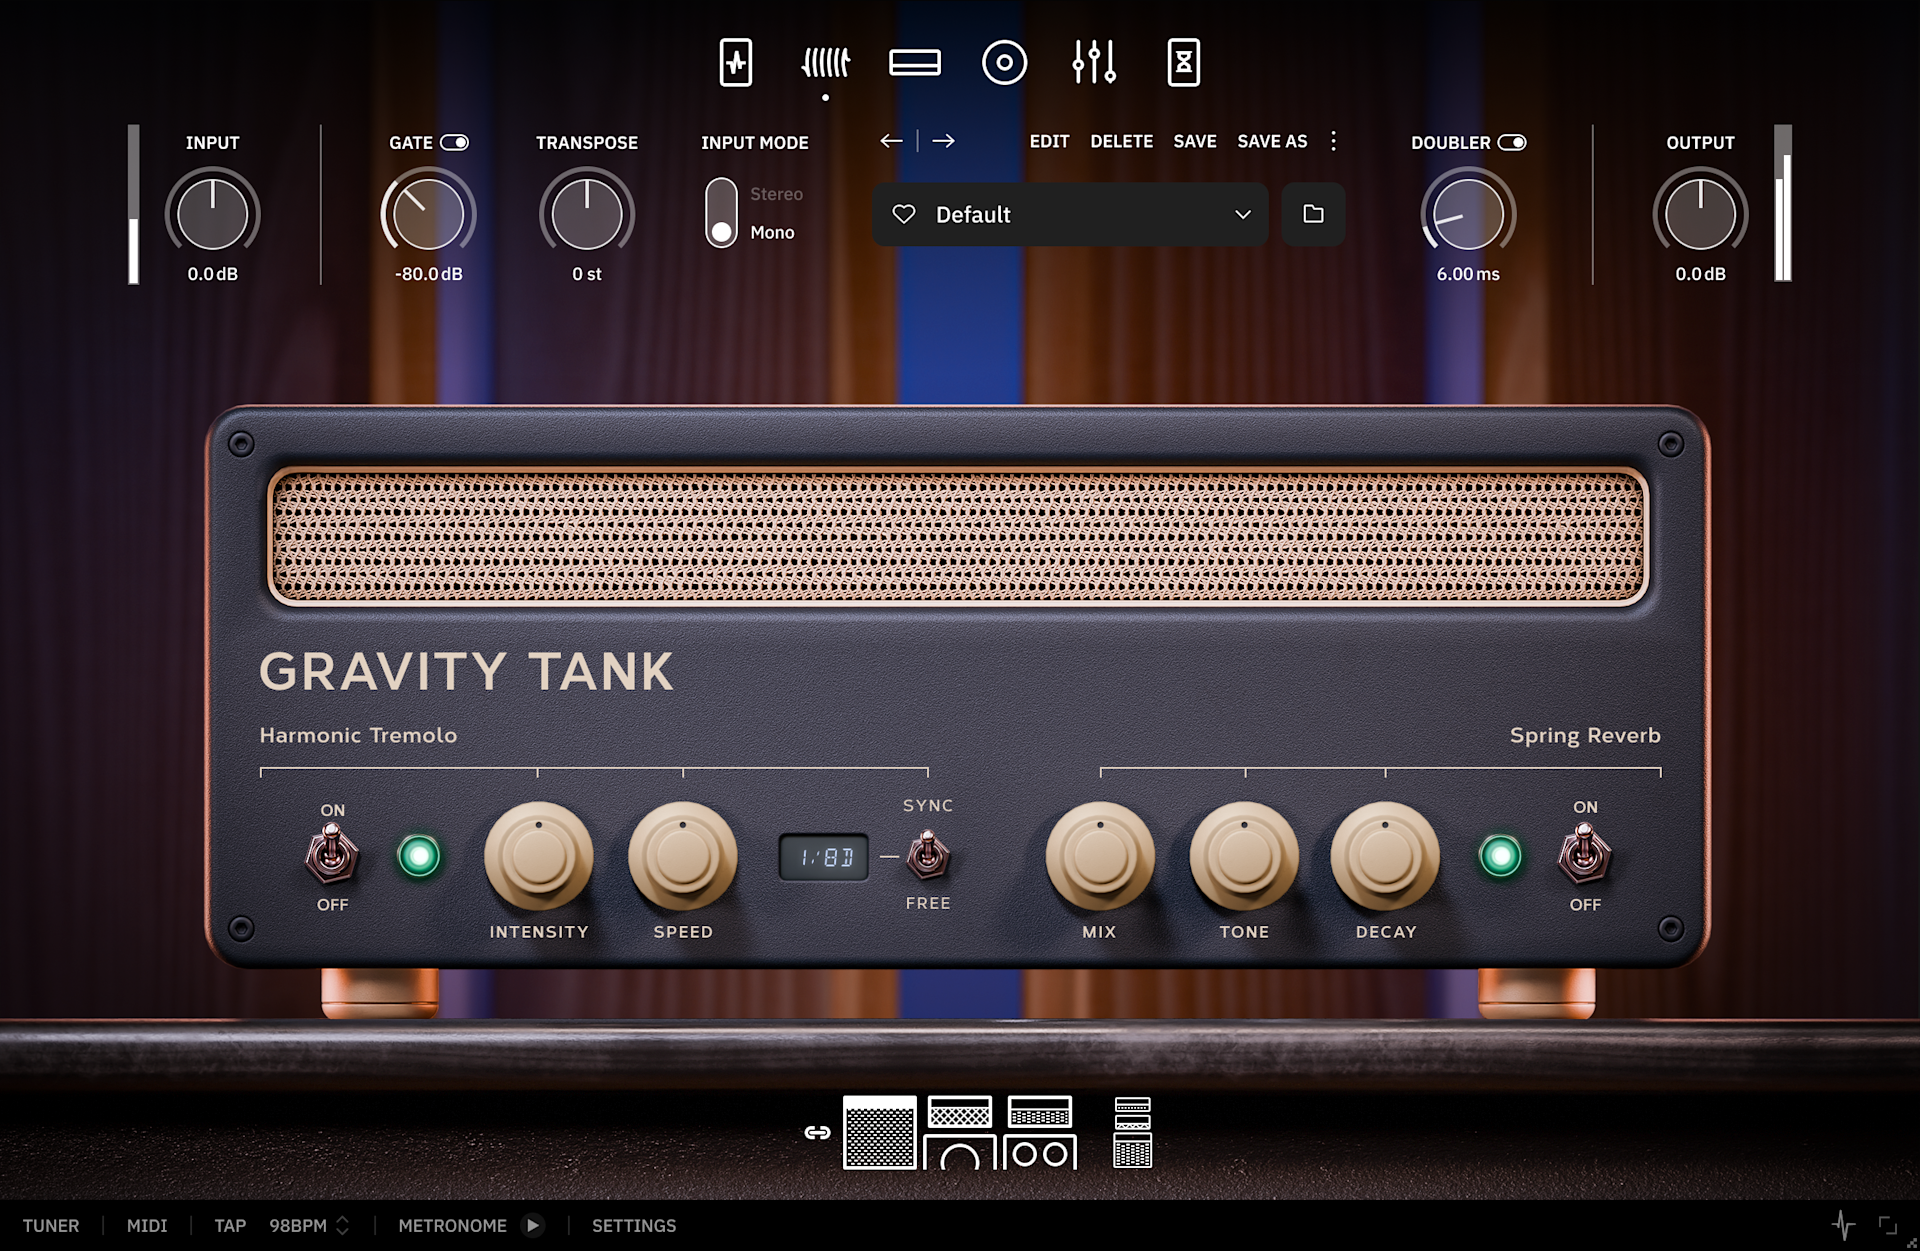Click the SAVE AS button
Image resolution: width=1920 pixels, height=1251 pixels.
[1272, 141]
